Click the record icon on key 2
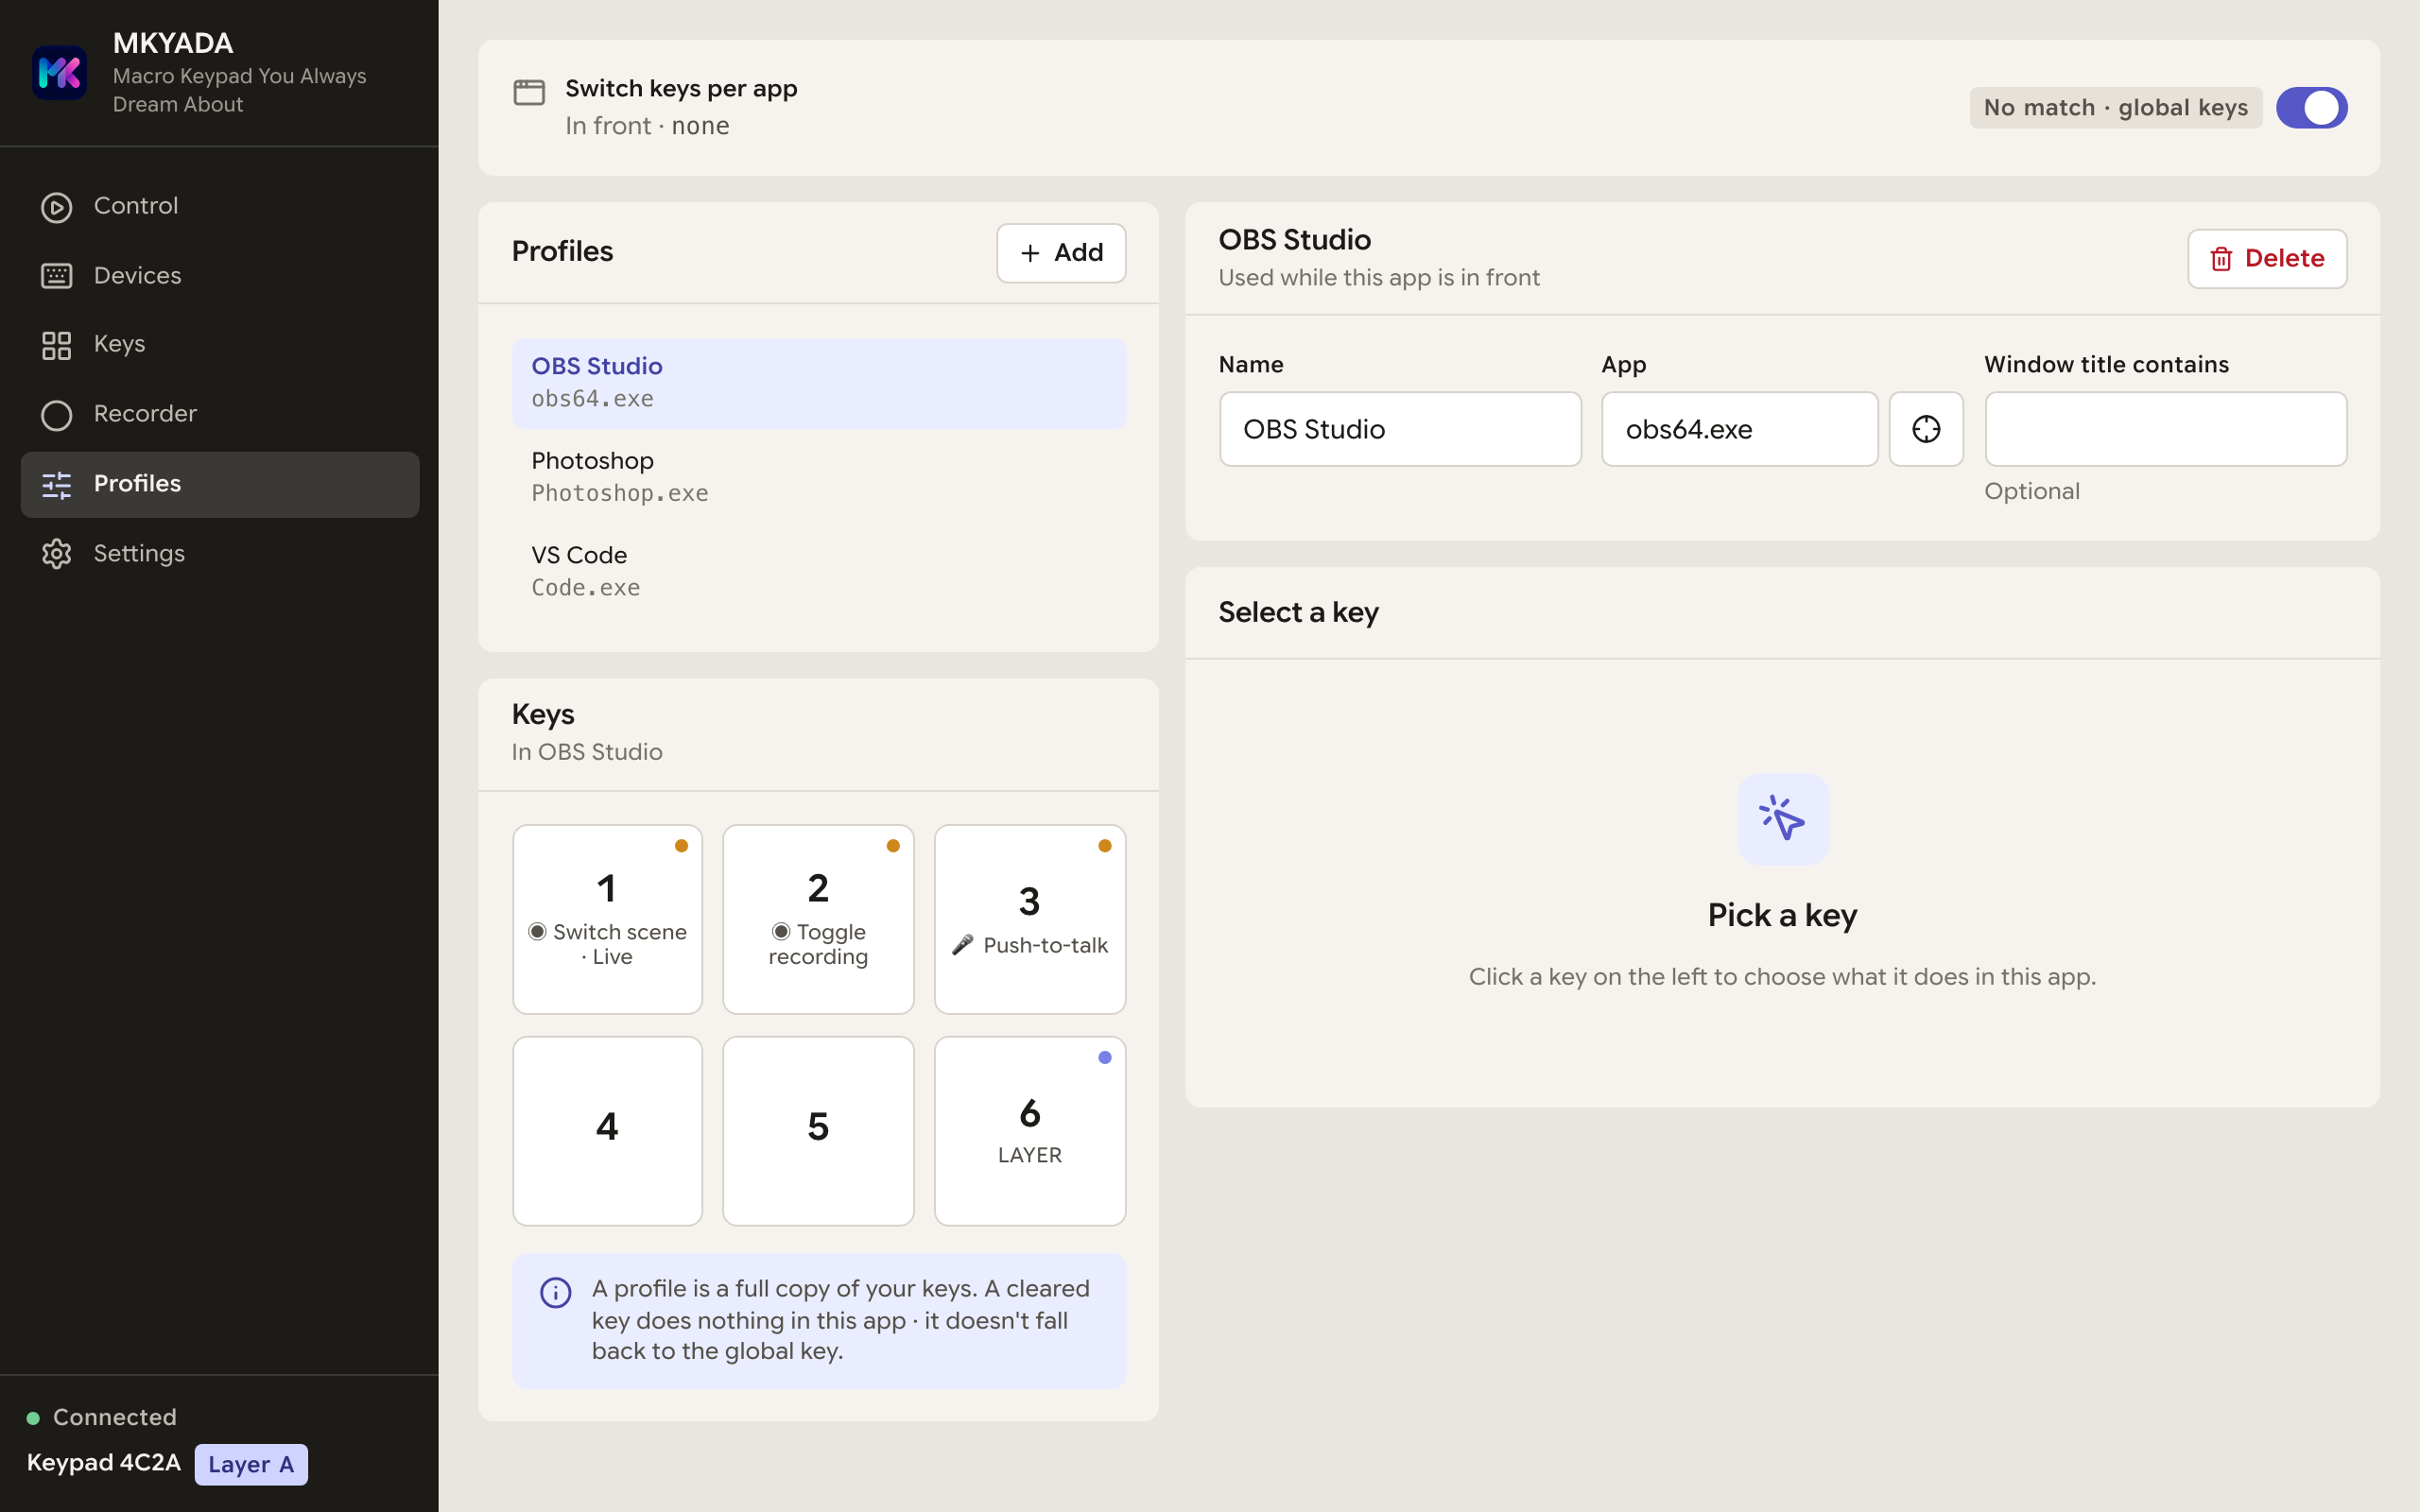2420x1512 pixels. [781, 932]
